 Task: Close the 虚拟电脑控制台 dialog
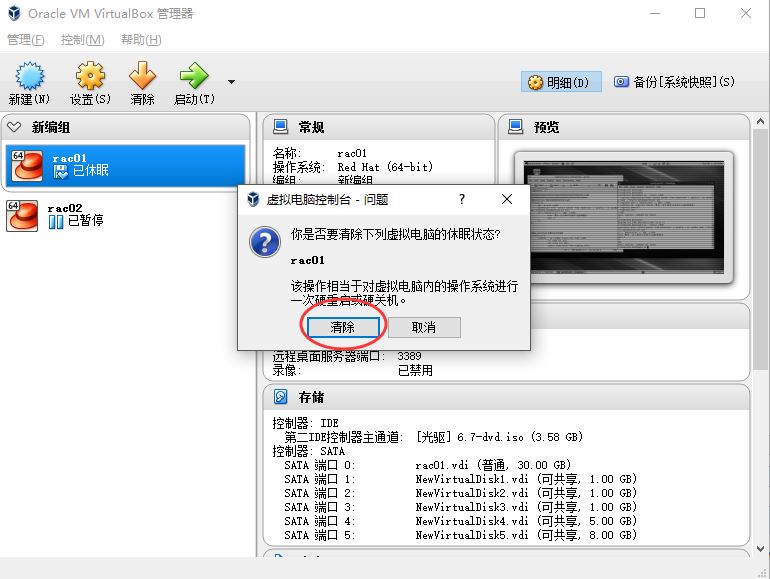(507, 199)
